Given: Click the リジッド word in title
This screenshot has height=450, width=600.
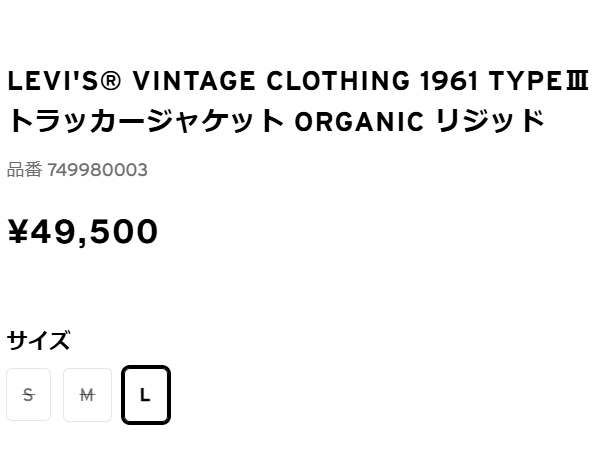Looking at the screenshot, I should point(490,122).
